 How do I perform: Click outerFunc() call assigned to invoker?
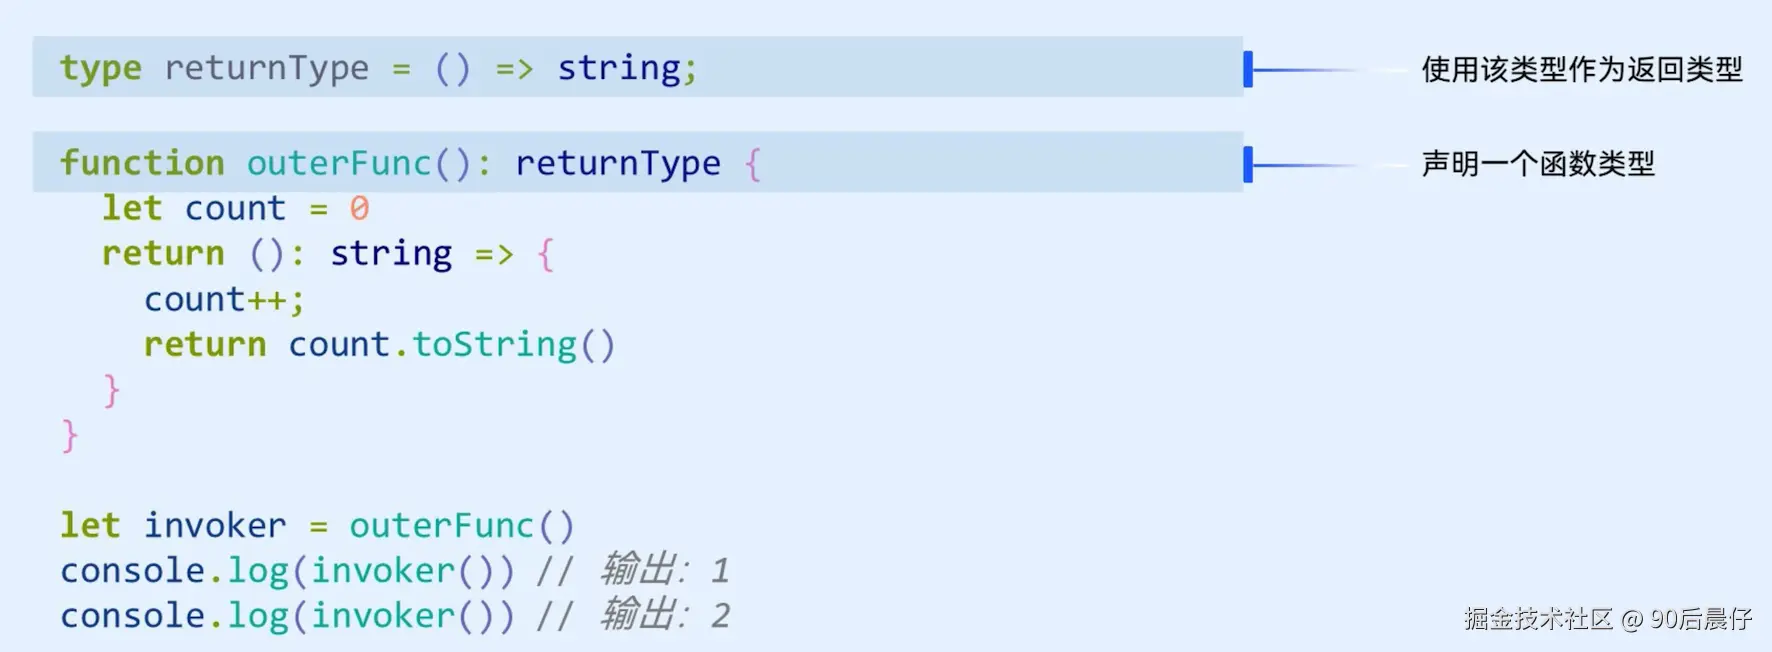pyautogui.click(x=461, y=526)
